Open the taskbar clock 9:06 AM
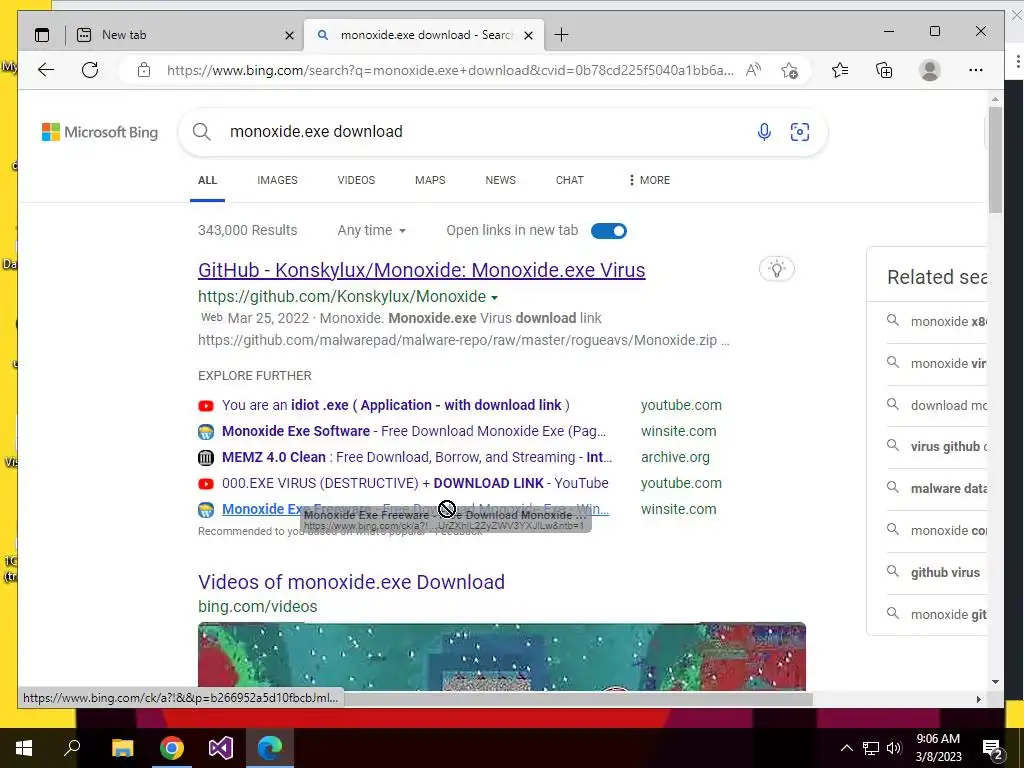The width and height of the screenshot is (1024, 768). [x=938, y=748]
